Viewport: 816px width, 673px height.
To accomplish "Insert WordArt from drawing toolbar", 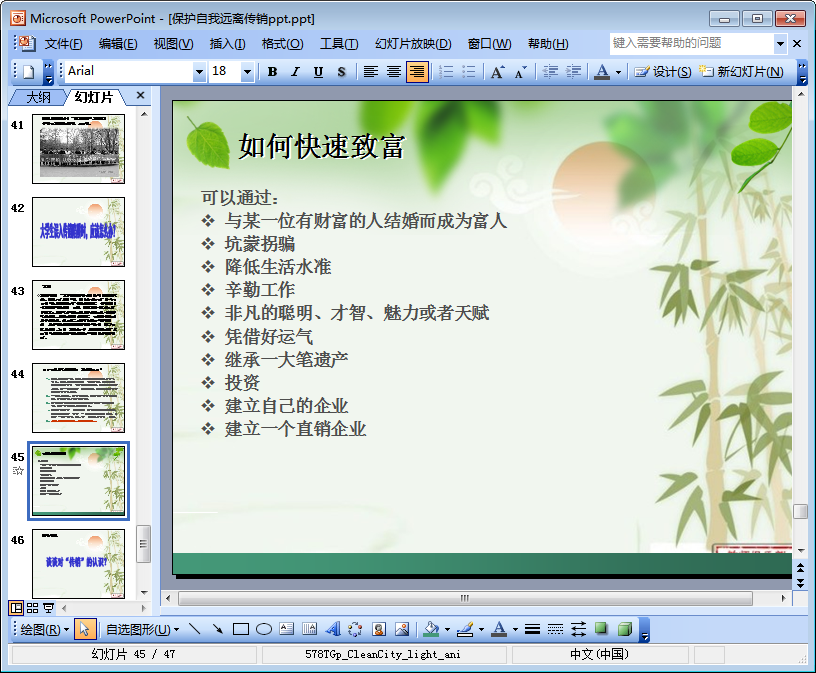I will point(332,629).
